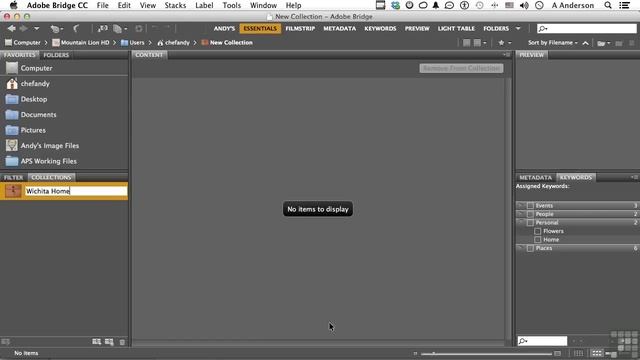Select Computer in Favorites
This screenshot has height=360, width=640.
click(64, 68)
